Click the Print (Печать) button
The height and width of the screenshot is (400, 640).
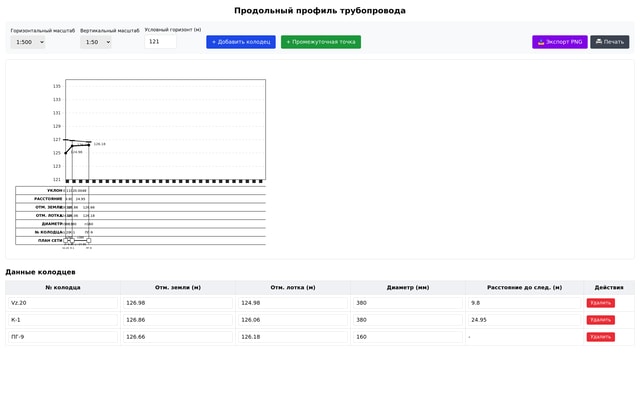[x=609, y=42]
